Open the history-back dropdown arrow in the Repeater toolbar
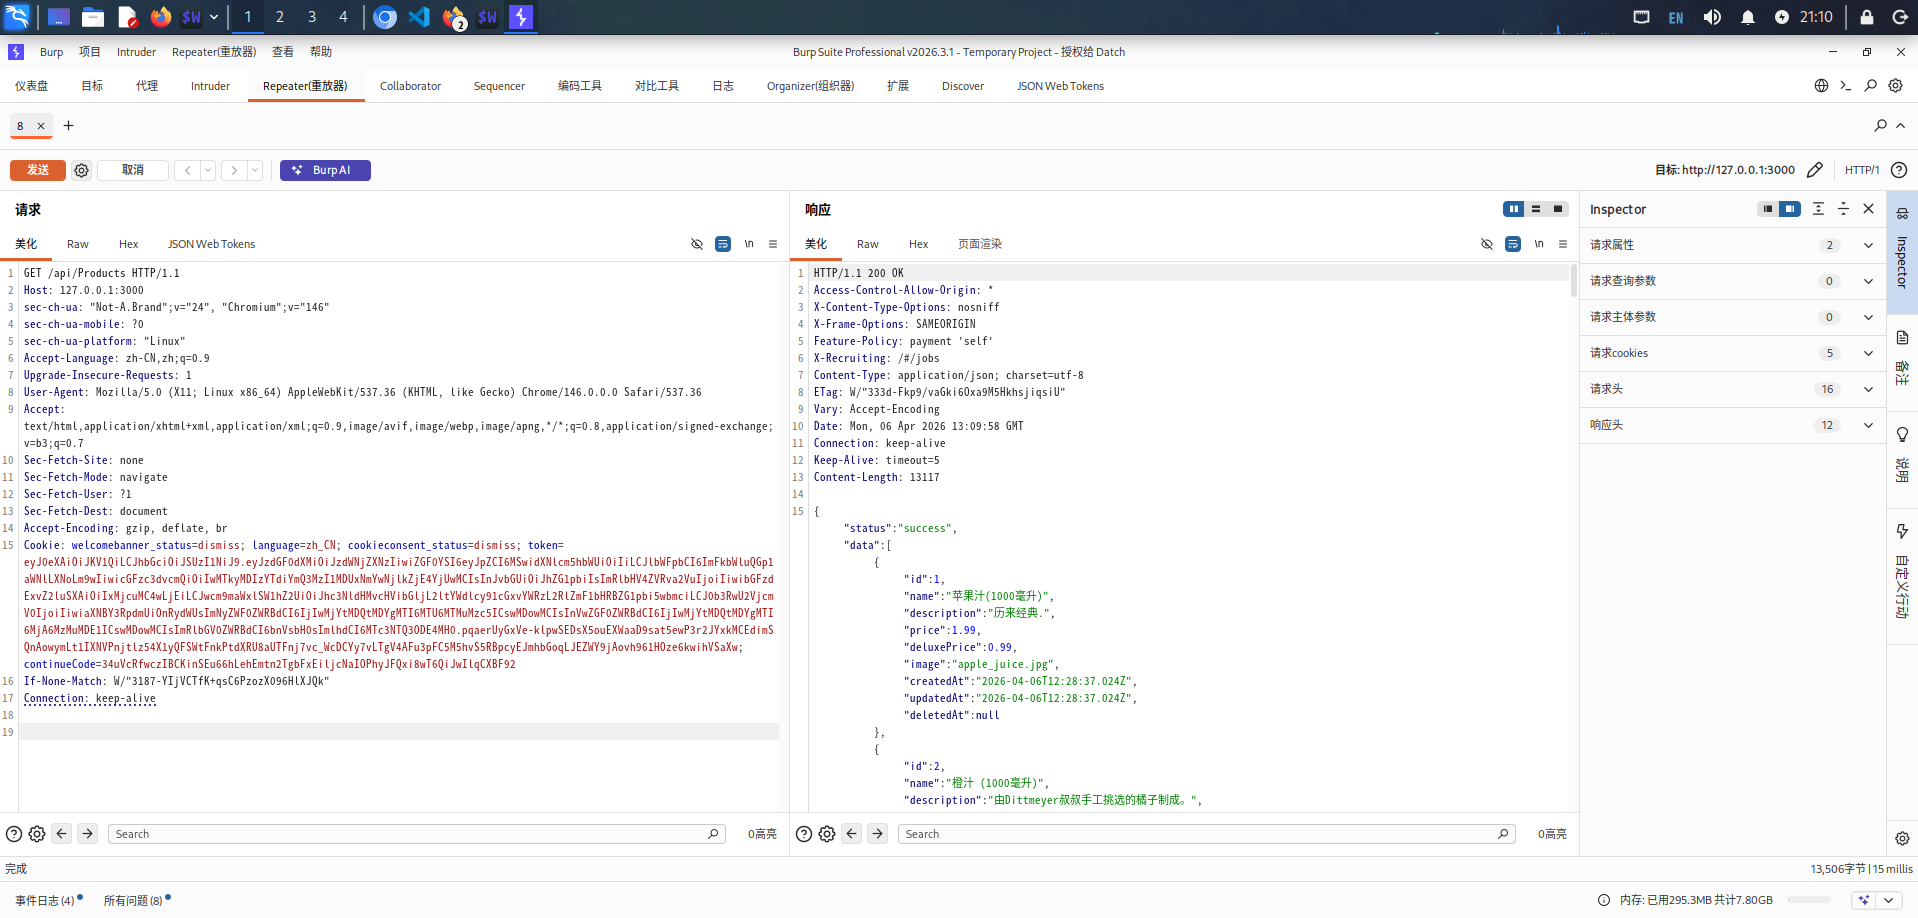The width and height of the screenshot is (1918, 918). click(x=208, y=170)
